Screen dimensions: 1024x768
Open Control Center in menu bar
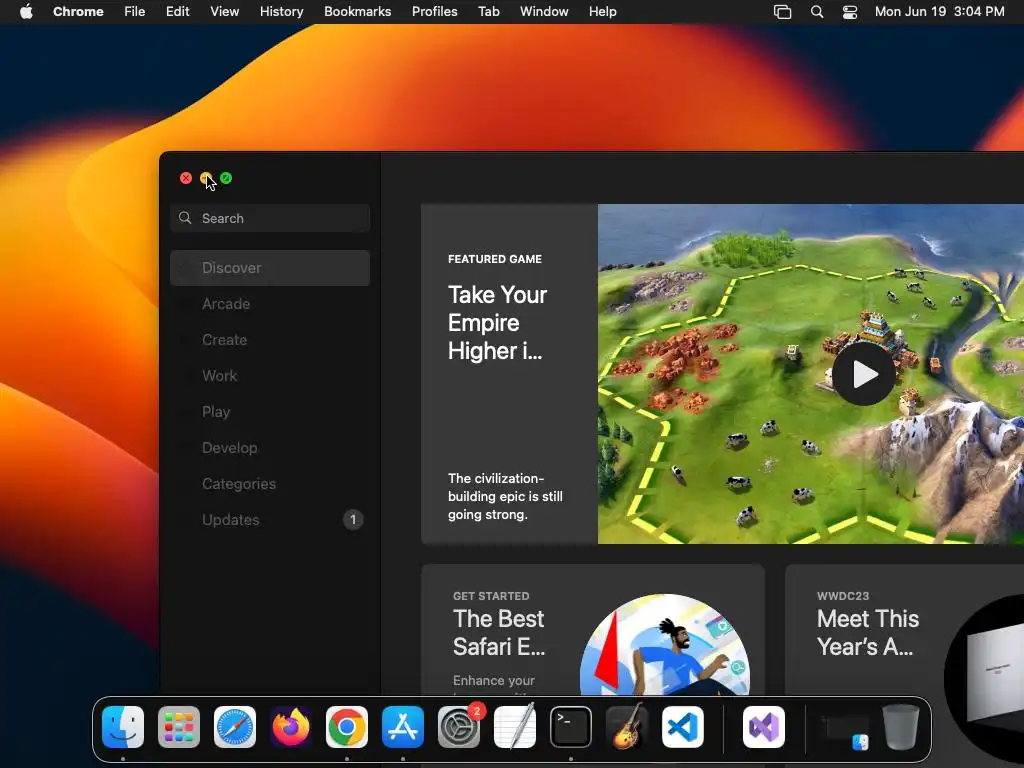[850, 12]
